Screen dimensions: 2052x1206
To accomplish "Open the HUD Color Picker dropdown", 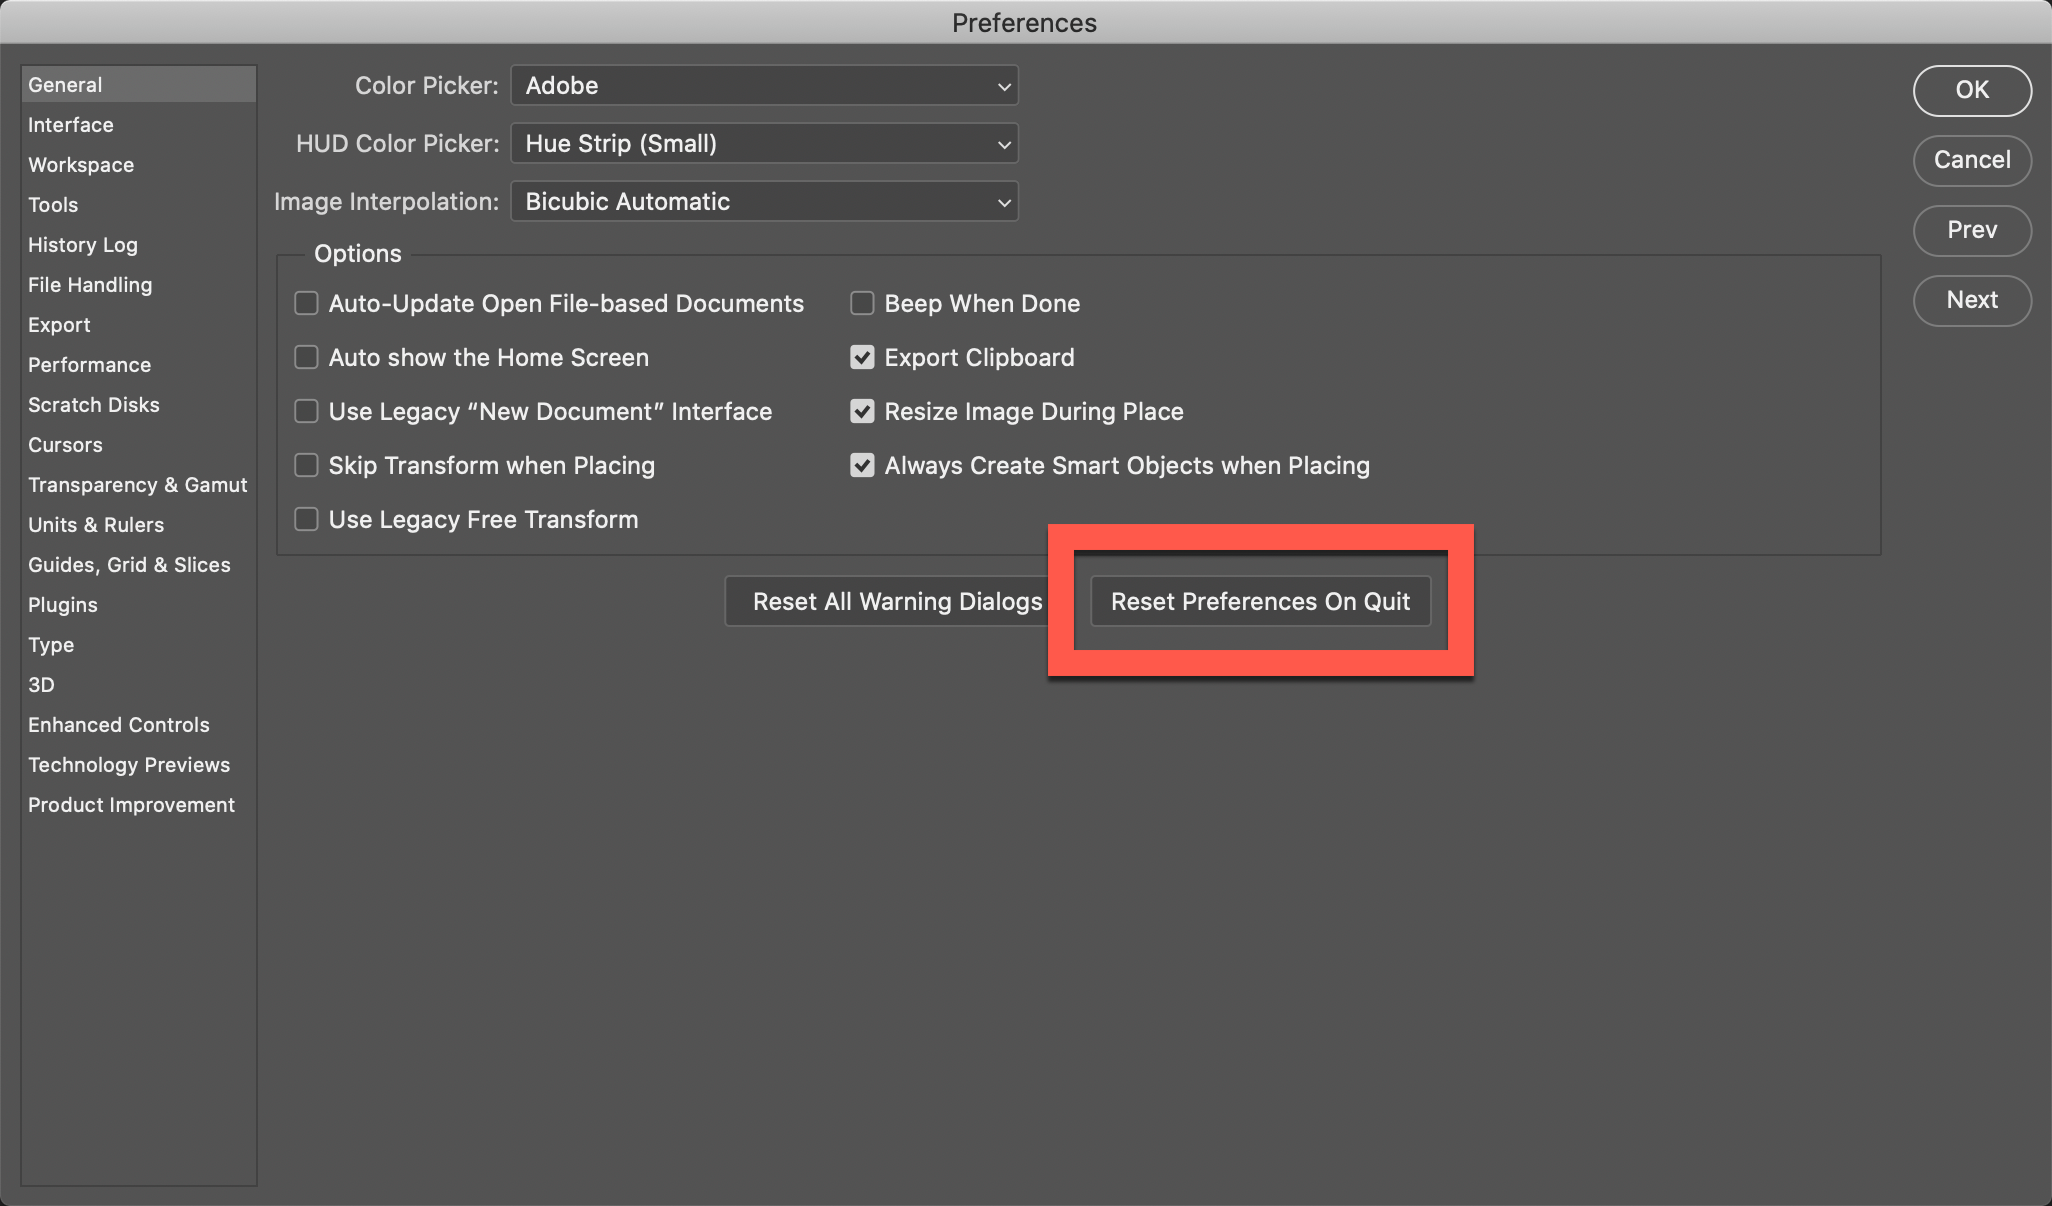I will (x=763, y=143).
